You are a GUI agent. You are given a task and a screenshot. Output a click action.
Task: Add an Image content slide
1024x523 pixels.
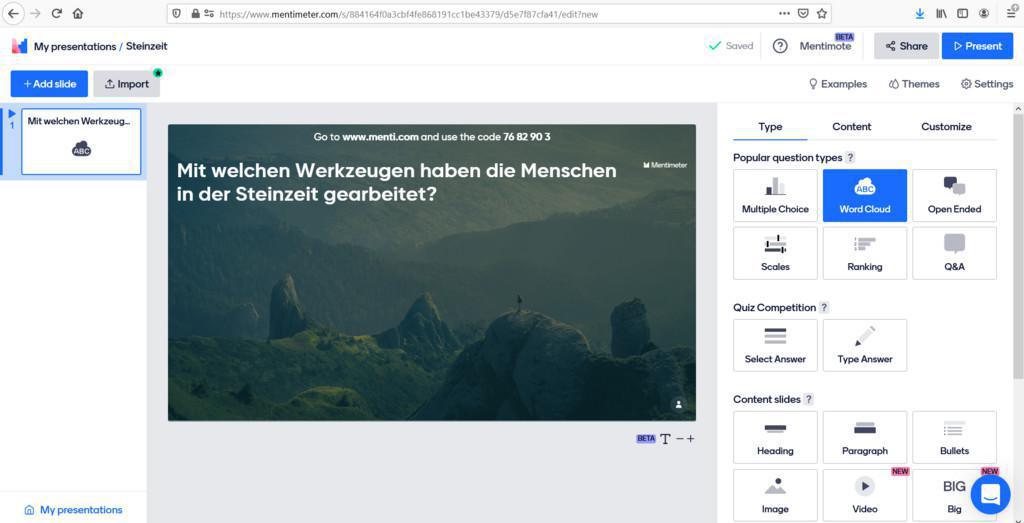pos(775,495)
